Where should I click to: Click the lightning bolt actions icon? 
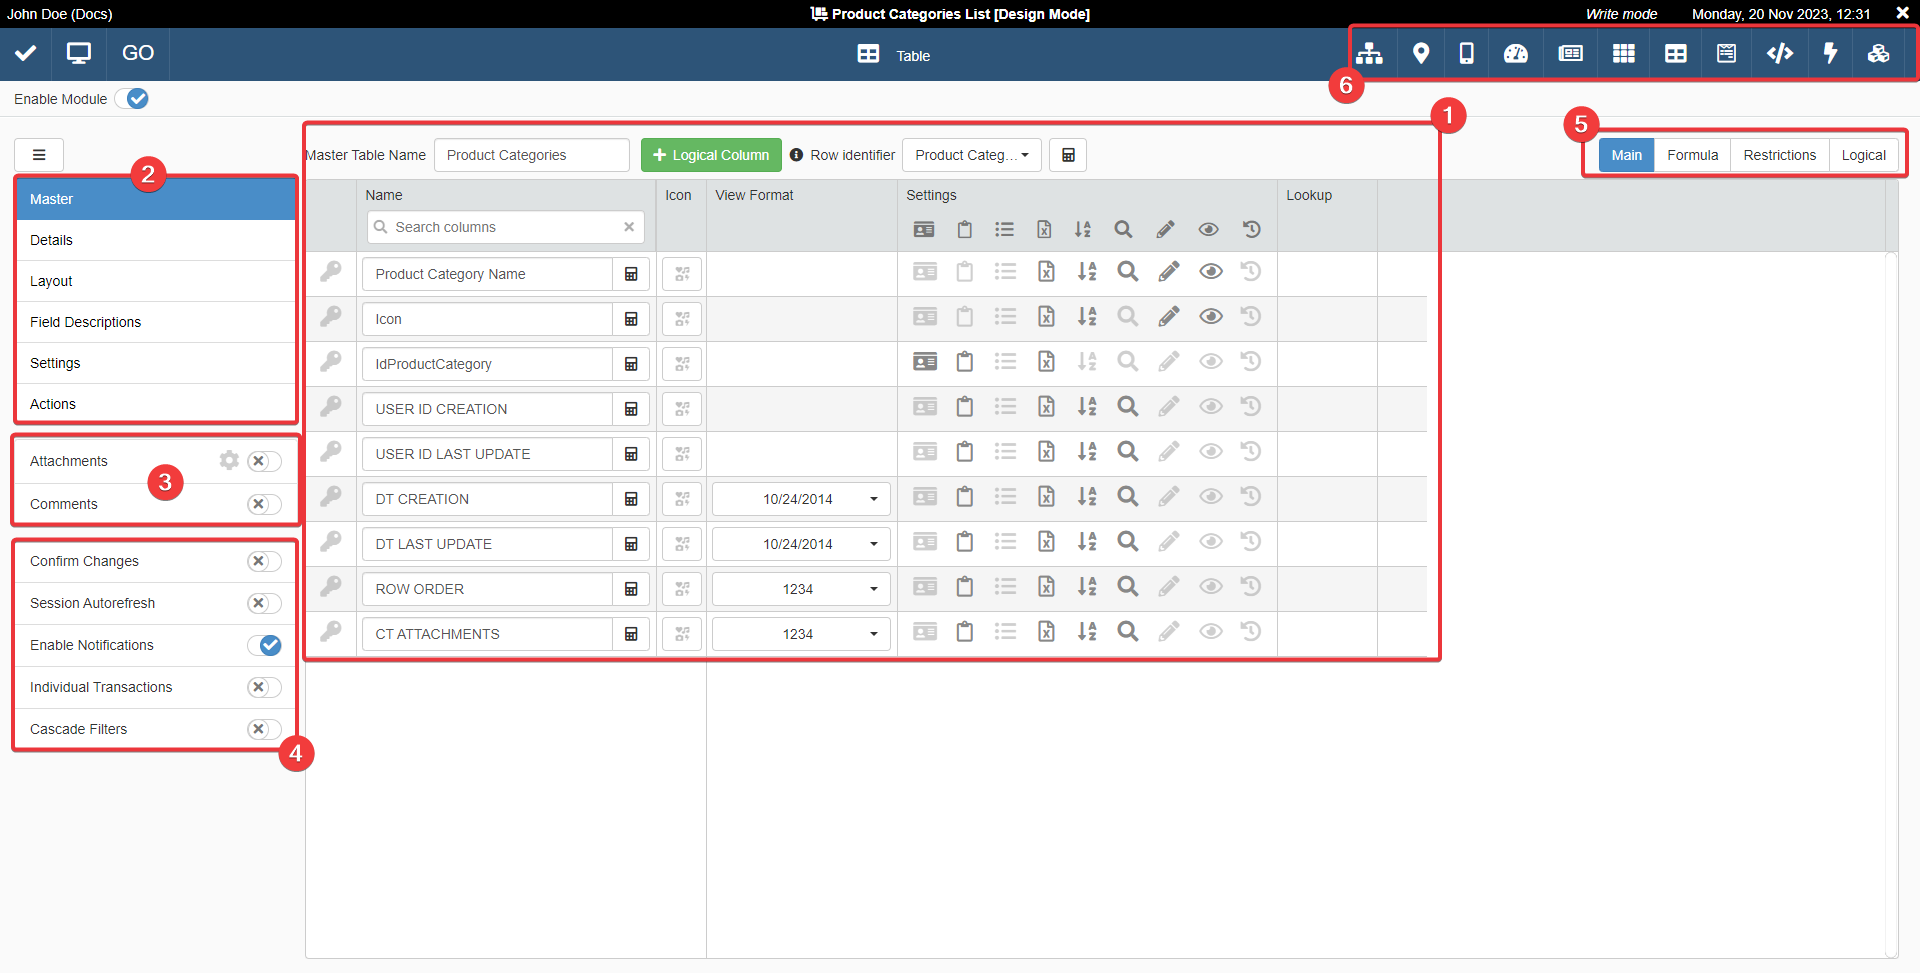point(1830,54)
